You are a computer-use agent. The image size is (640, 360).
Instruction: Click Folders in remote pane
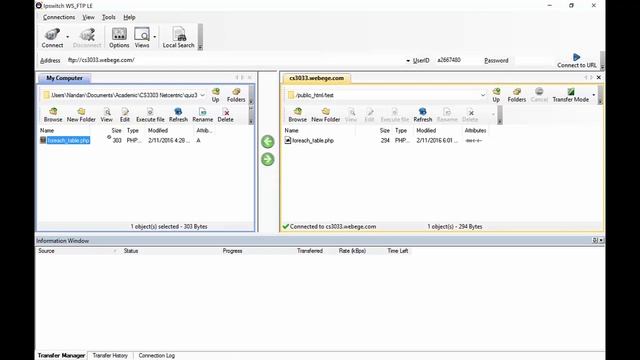(517, 95)
